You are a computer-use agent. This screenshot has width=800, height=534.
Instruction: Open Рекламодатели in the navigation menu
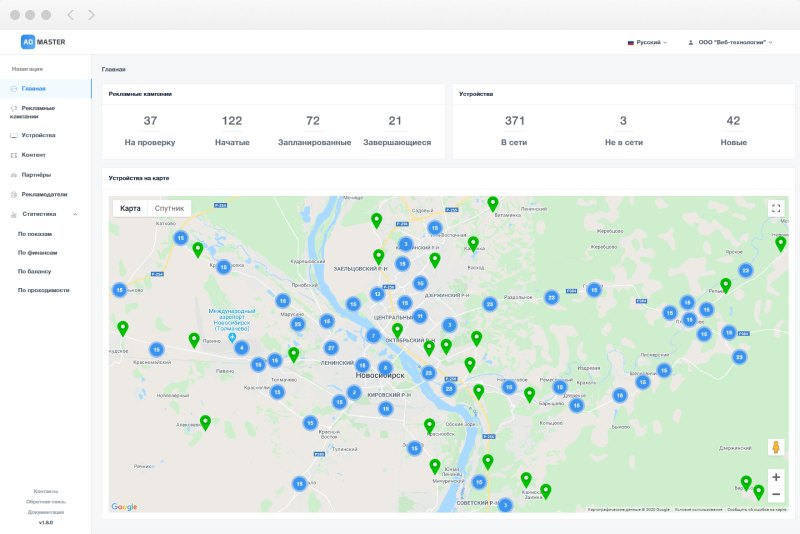45,194
